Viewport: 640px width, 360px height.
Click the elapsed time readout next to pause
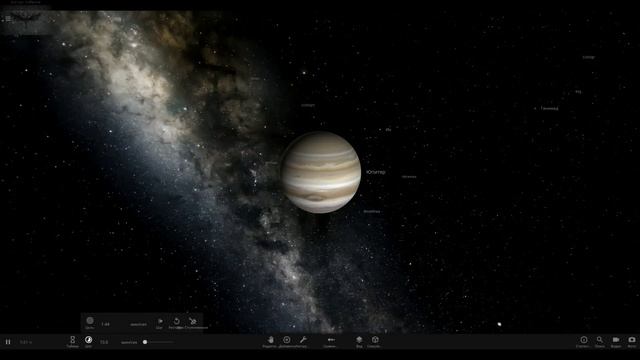pyautogui.click(x=26, y=342)
